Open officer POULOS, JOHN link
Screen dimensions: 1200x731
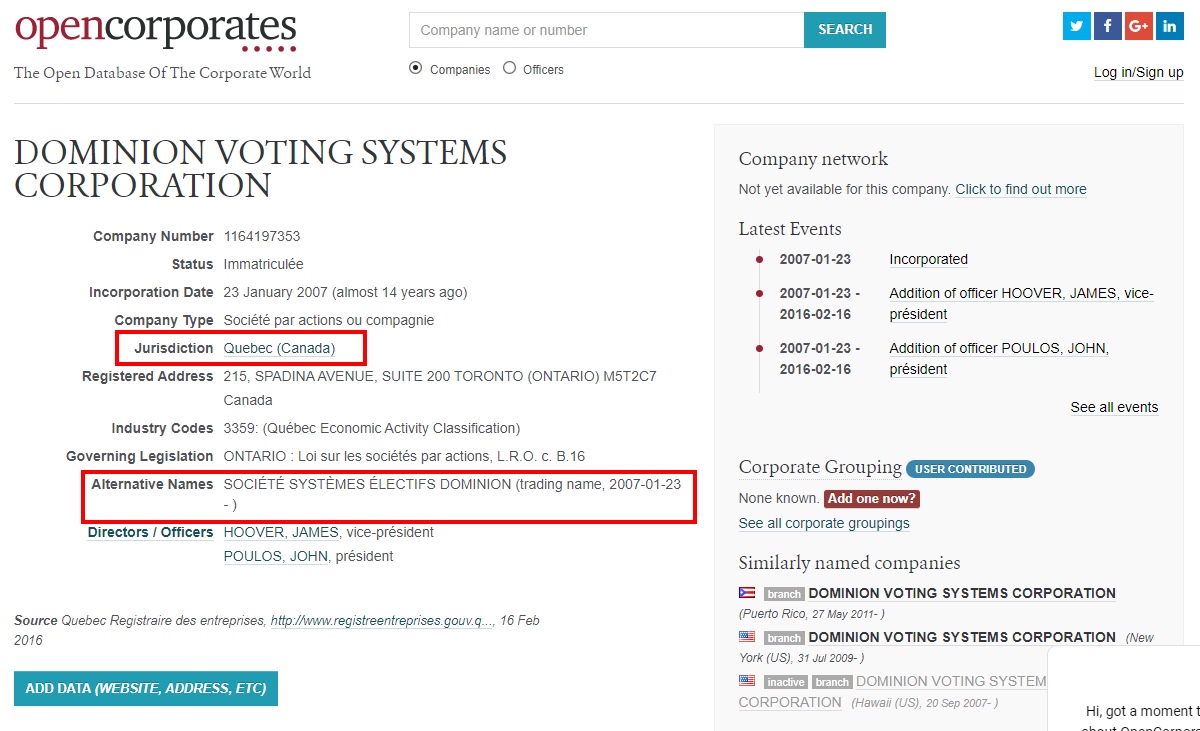pos(276,556)
